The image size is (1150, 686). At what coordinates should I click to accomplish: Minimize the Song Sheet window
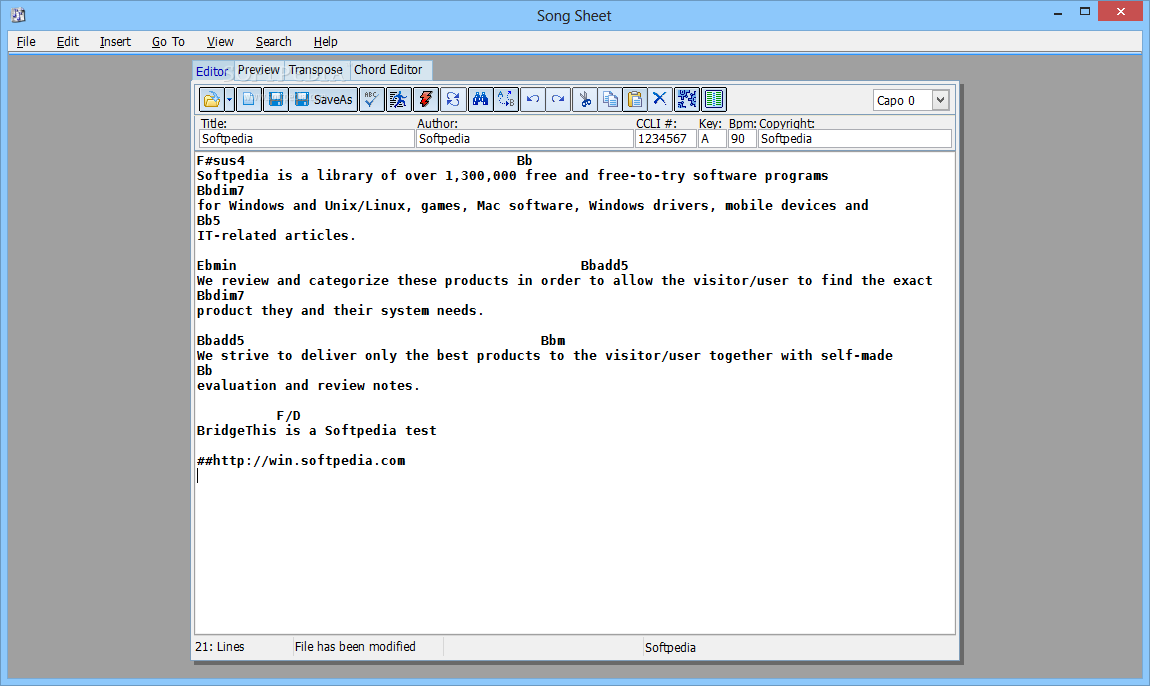click(1058, 12)
